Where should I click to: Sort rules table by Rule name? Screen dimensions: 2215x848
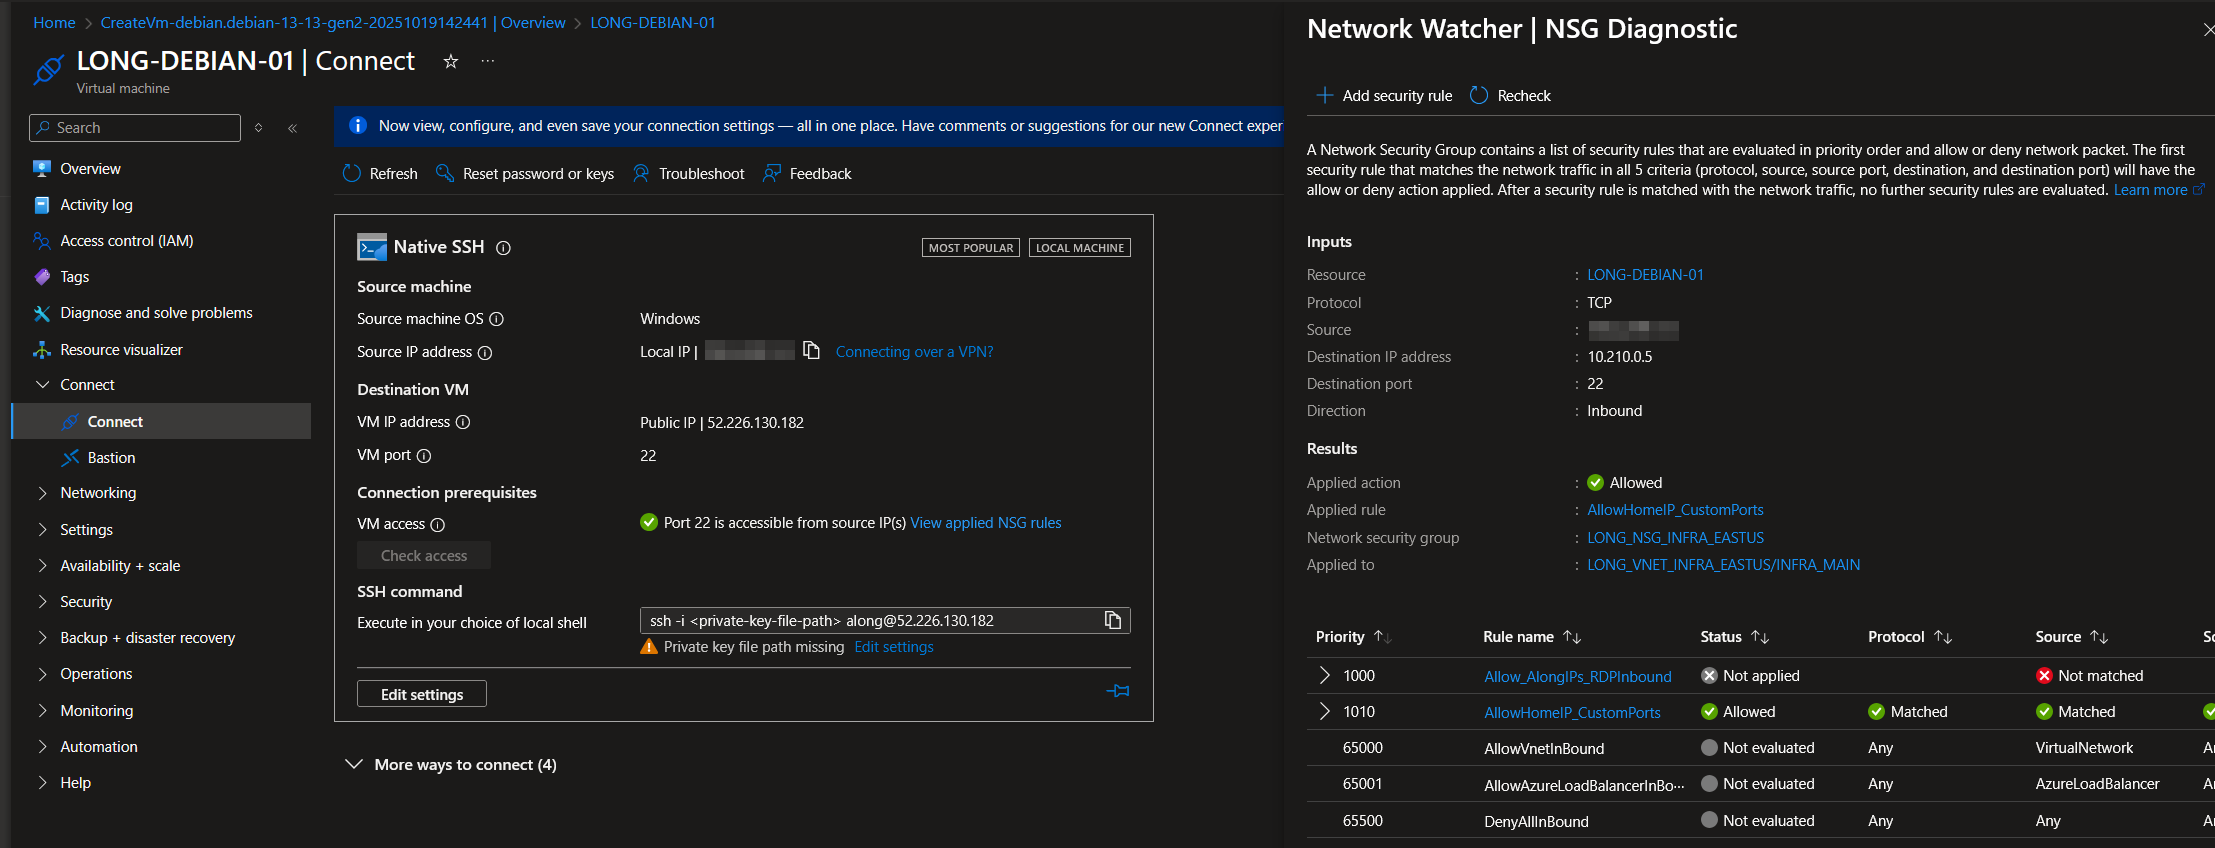(1572, 637)
